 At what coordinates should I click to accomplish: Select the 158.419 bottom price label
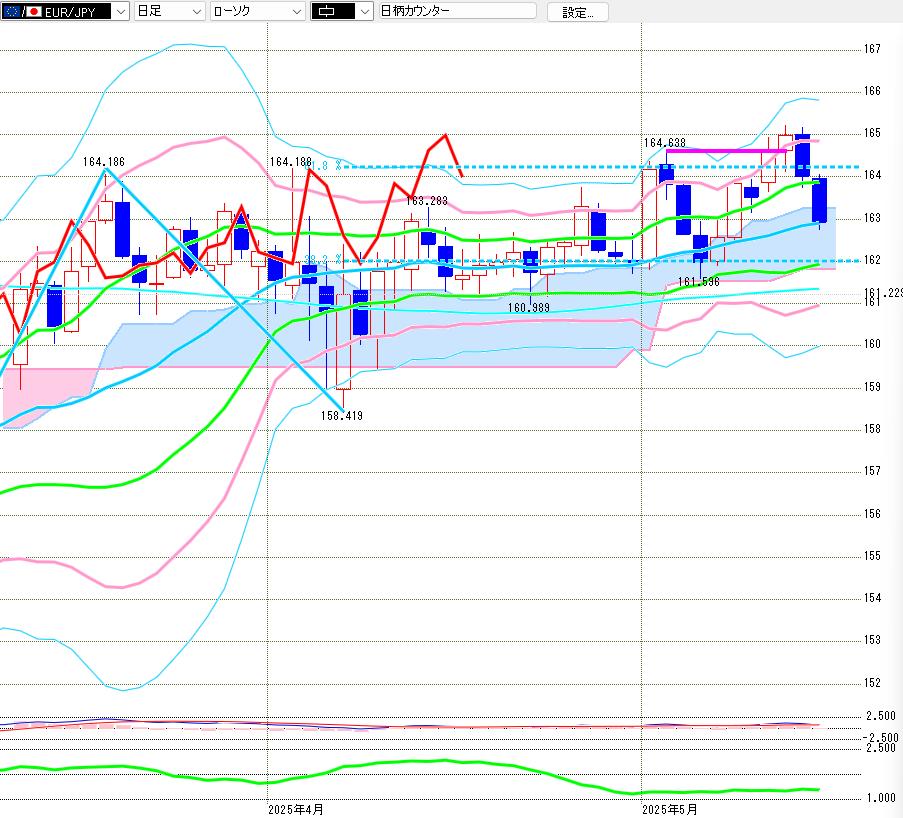[342, 415]
